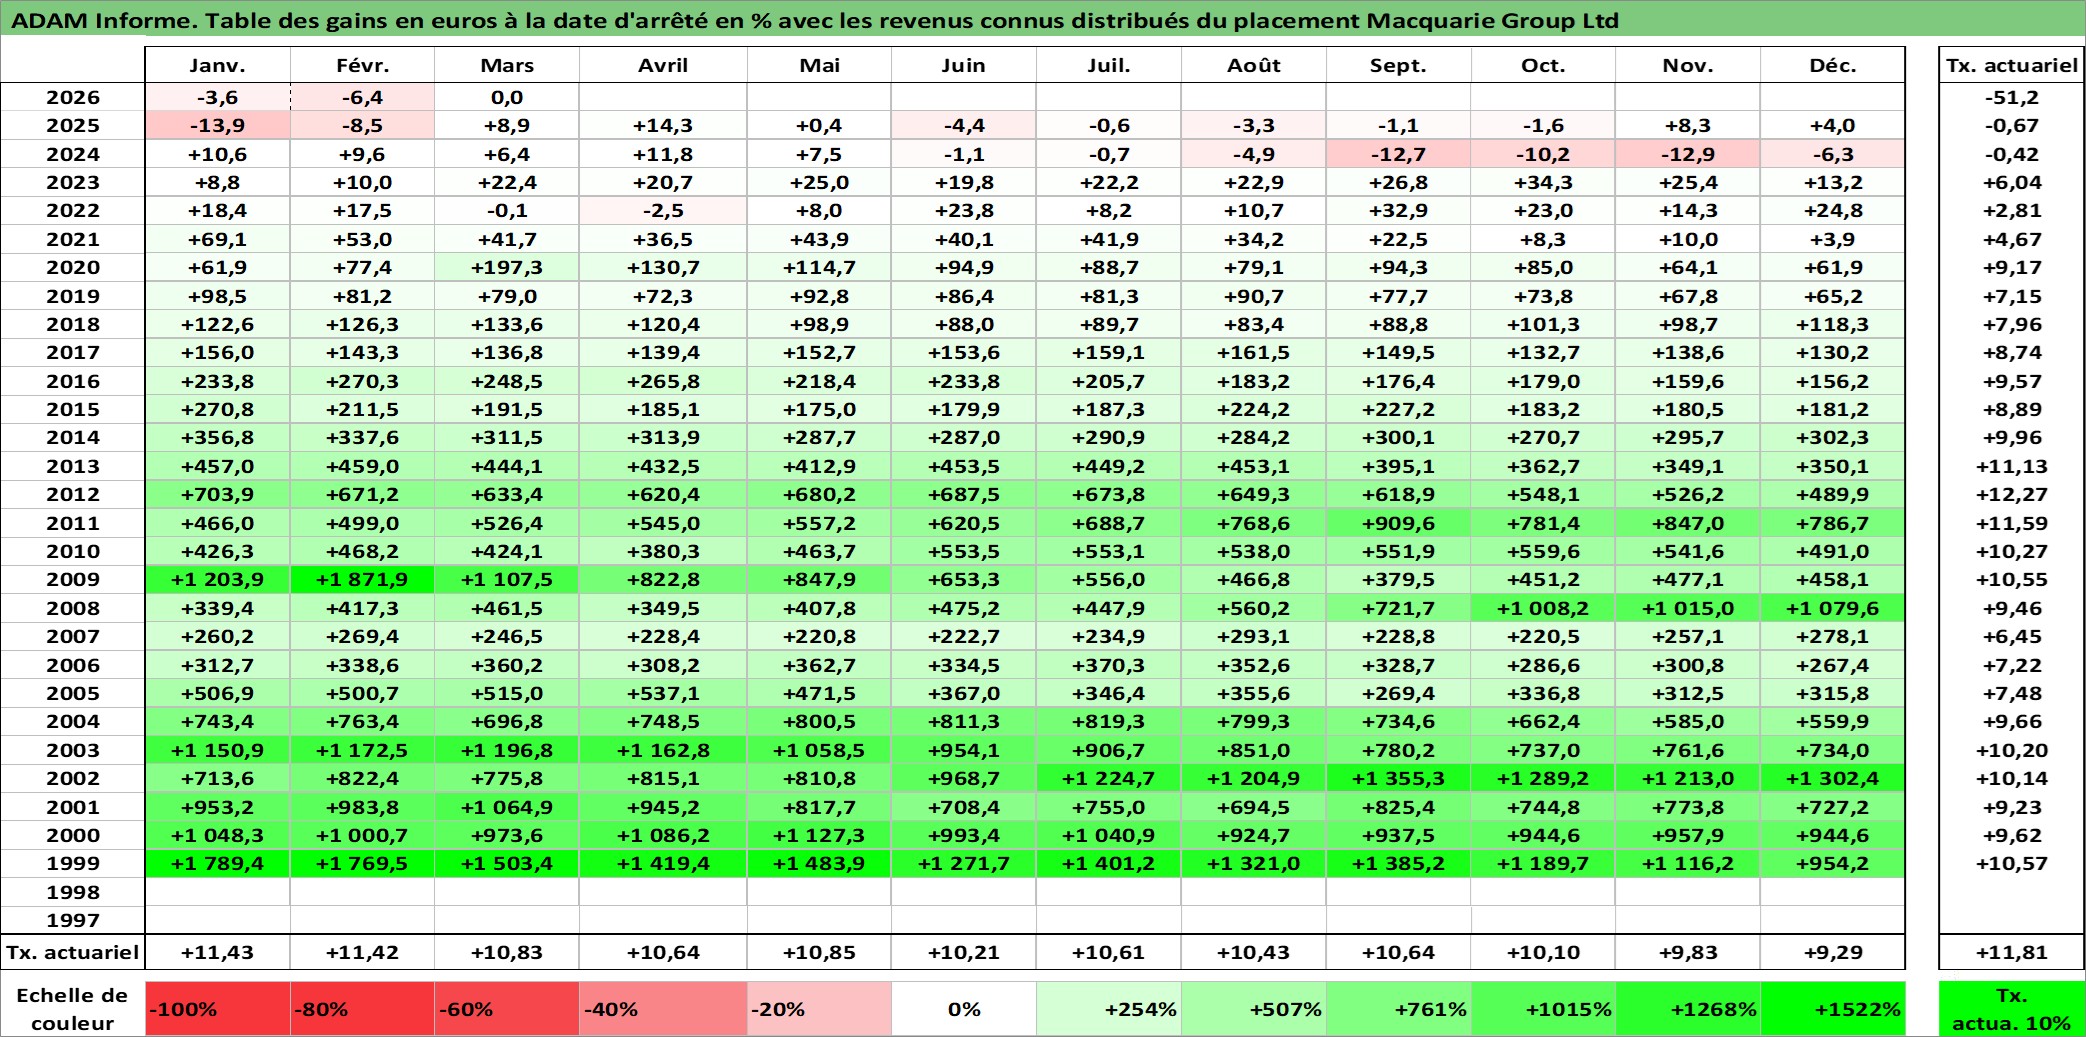Image resolution: width=2086 pixels, height=1037 pixels.
Task: Select cell value +909,6 in 2011
Action: (1398, 523)
